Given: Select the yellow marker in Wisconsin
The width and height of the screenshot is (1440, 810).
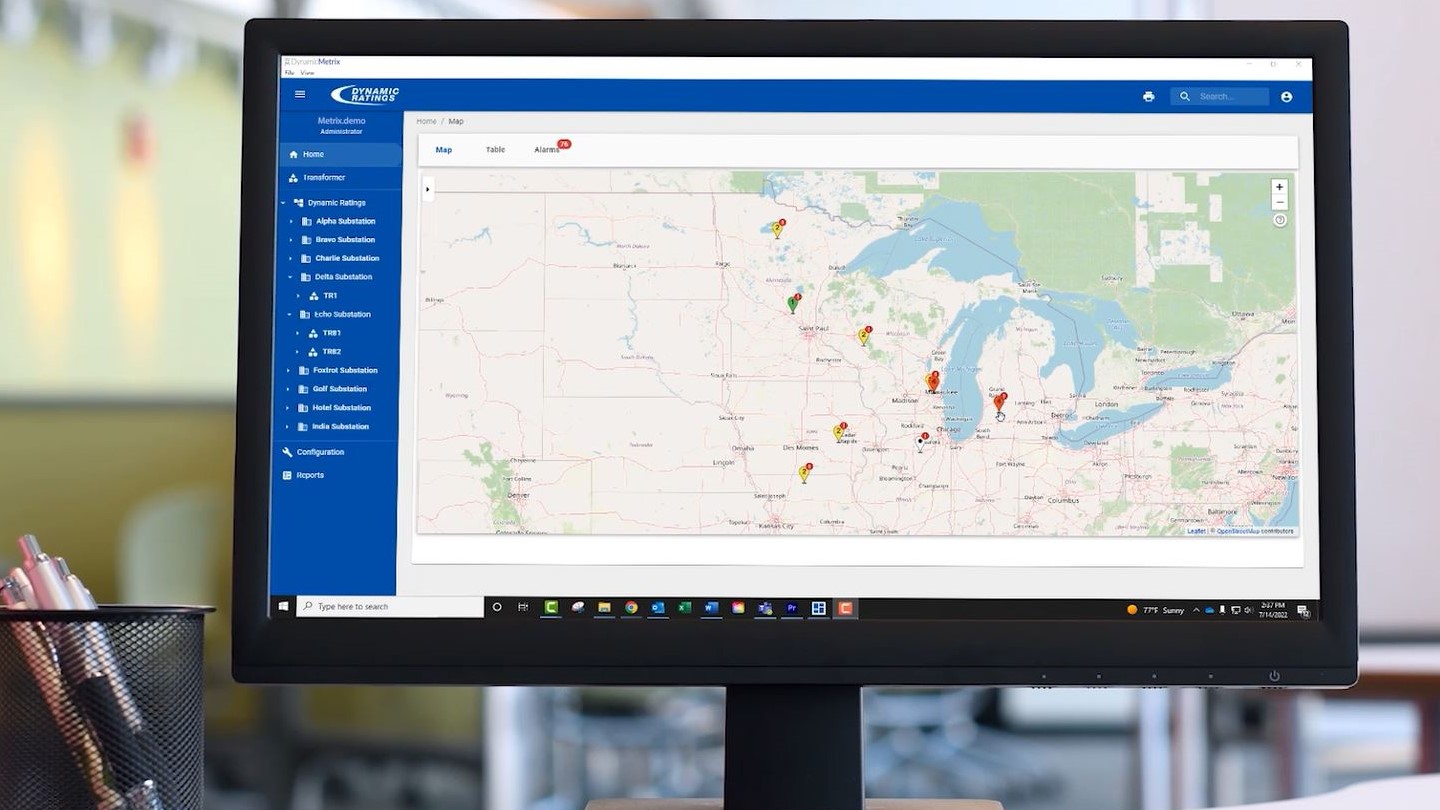Looking at the screenshot, I should click(x=863, y=336).
